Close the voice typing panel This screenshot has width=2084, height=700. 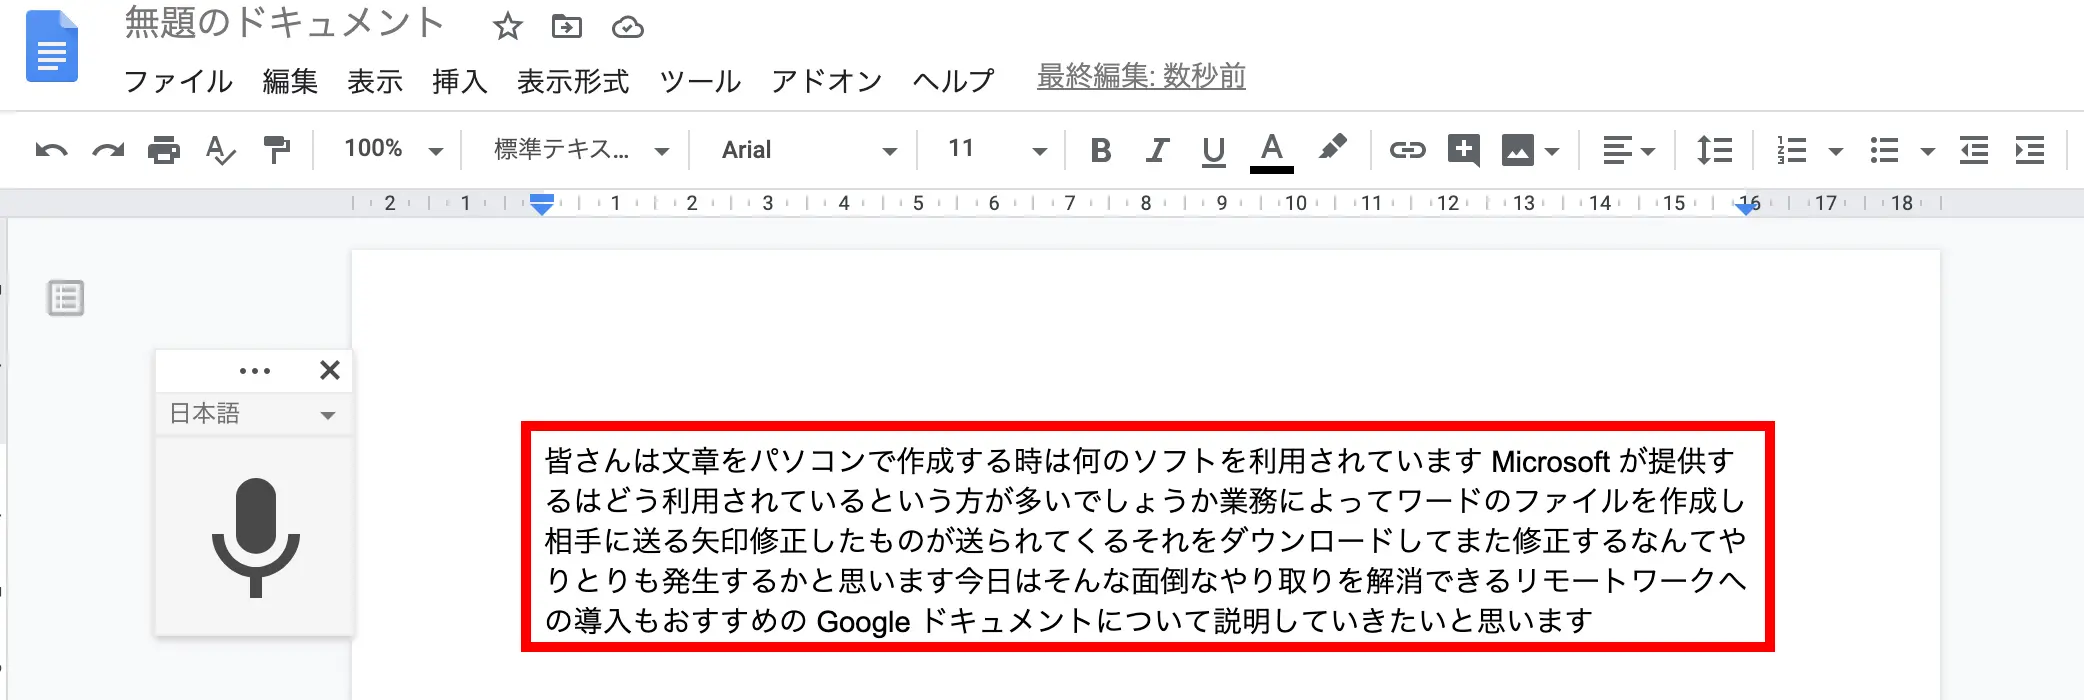click(330, 370)
